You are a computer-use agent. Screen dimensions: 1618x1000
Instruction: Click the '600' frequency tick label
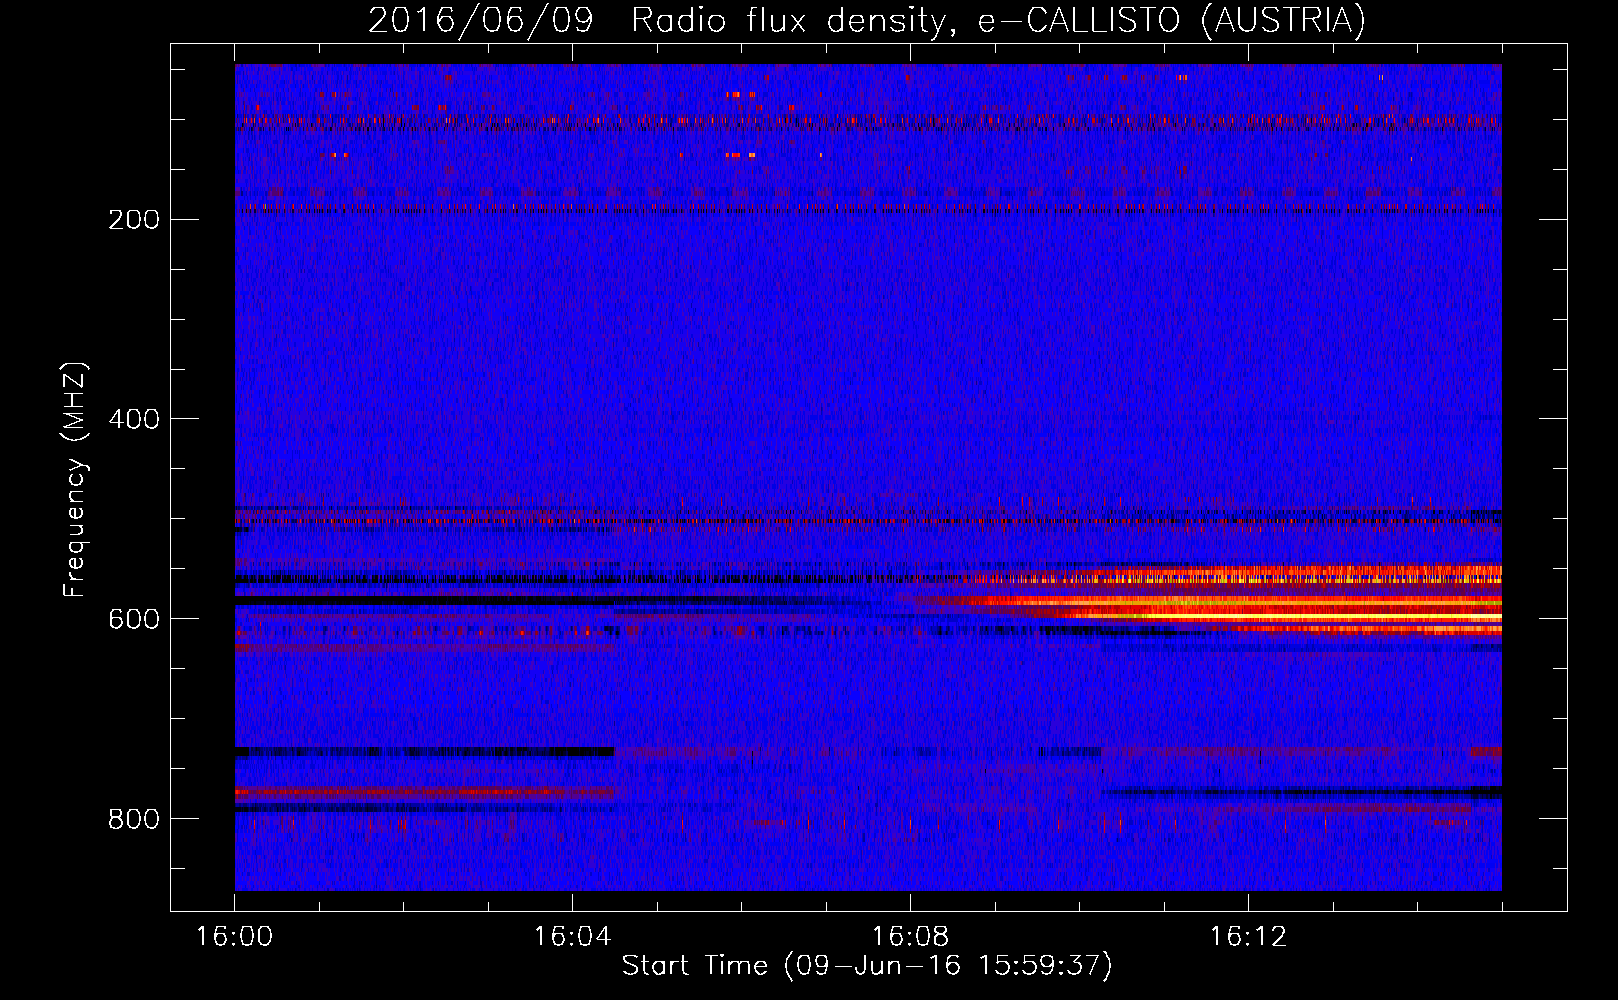134,620
